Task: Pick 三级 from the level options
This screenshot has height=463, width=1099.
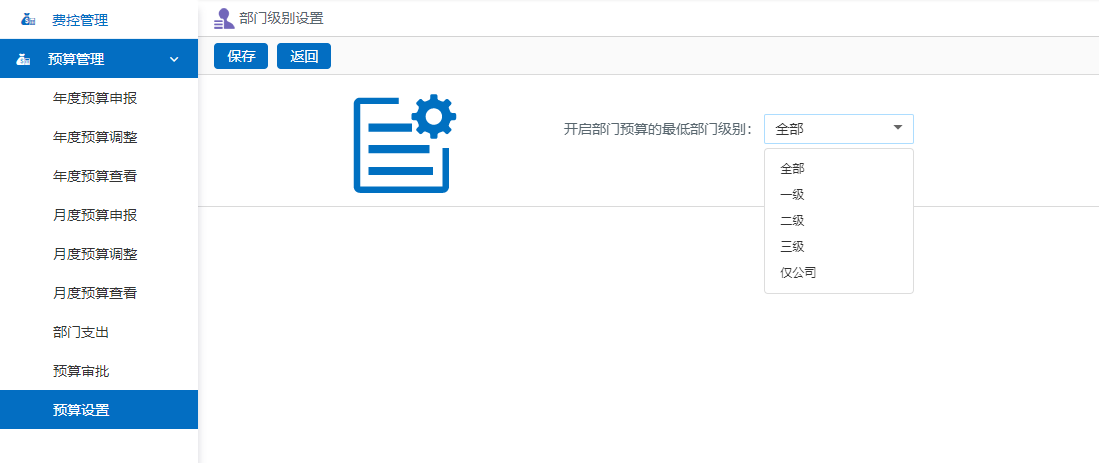Action: pyautogui.click(x=792, y=247)
